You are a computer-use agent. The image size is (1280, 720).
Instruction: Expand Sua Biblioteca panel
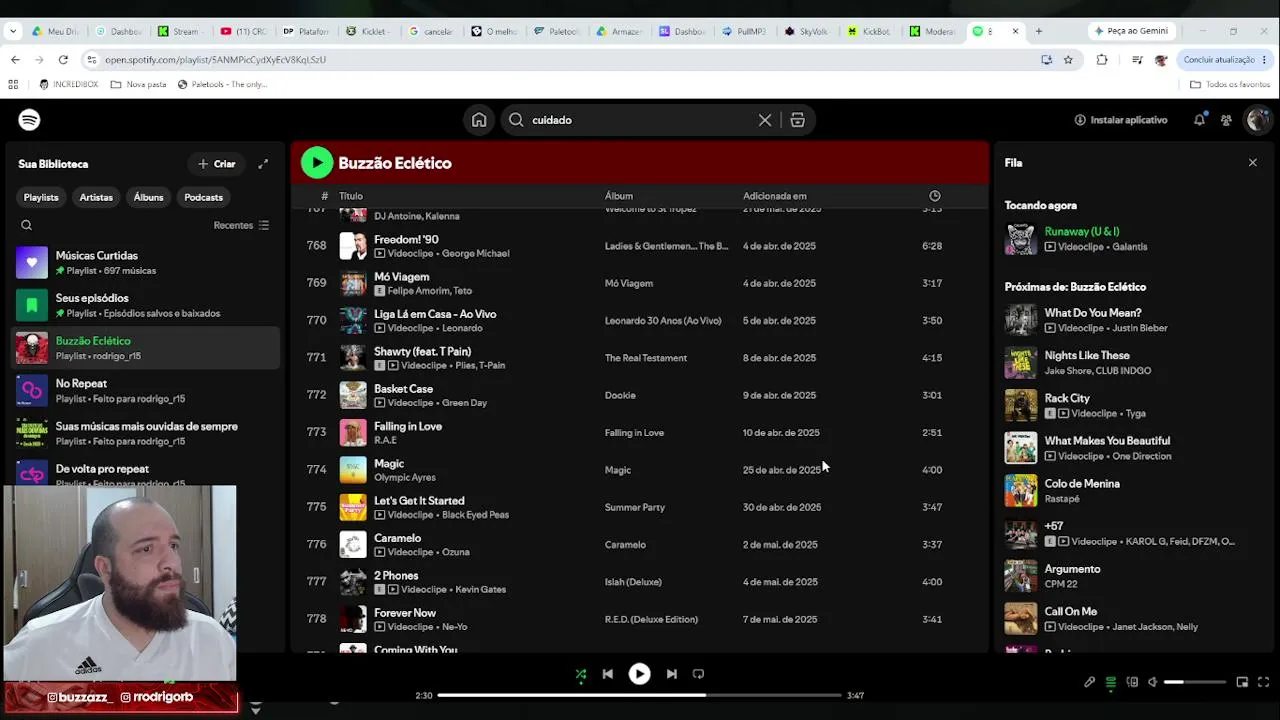pyautogui.click(x=263, y=164)
